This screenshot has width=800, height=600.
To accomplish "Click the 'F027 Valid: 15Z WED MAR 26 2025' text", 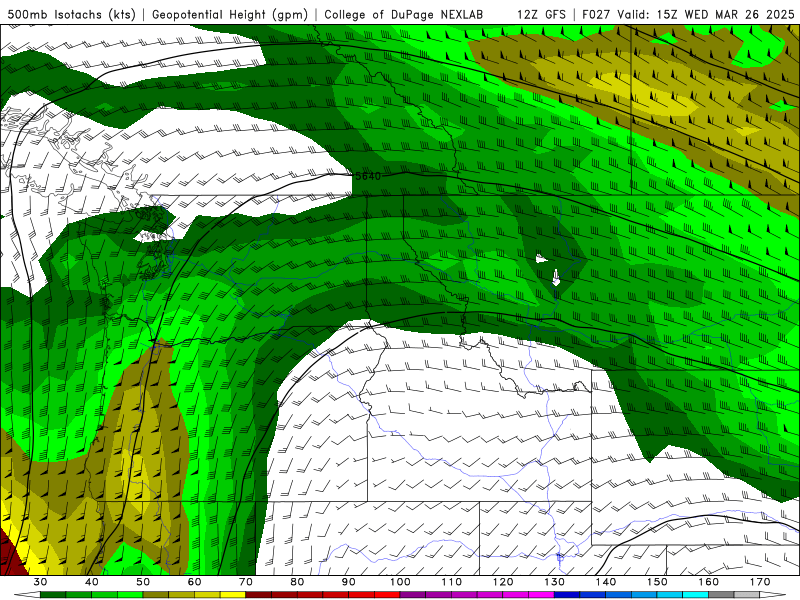I will (x=688, y=15).
